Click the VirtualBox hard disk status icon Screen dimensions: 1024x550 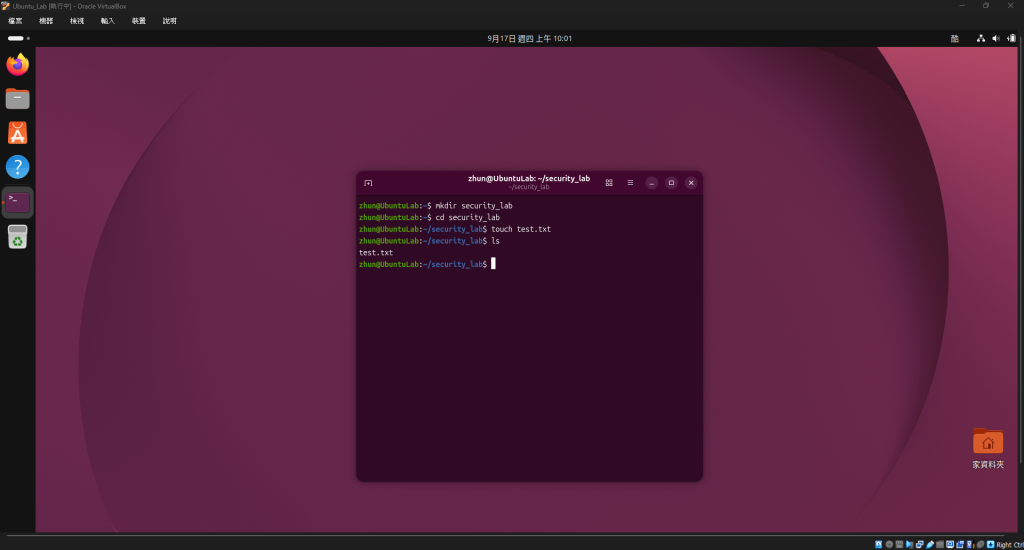(878, 544)
